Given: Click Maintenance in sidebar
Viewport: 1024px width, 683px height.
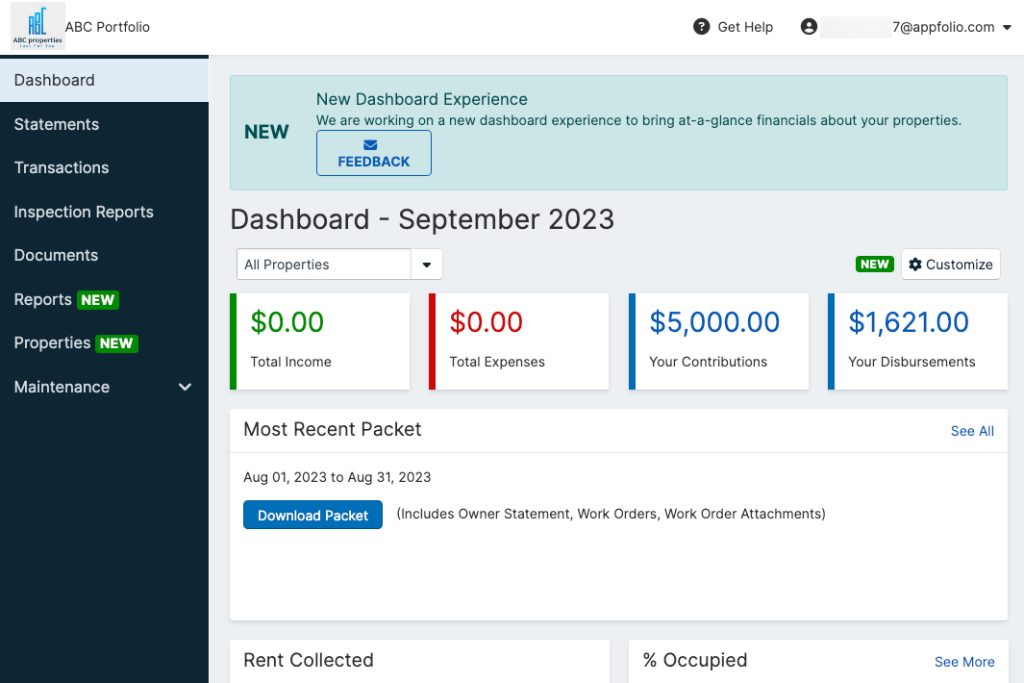Looking at the screenshot, I should pyautogui.click(x=104, y=387).
